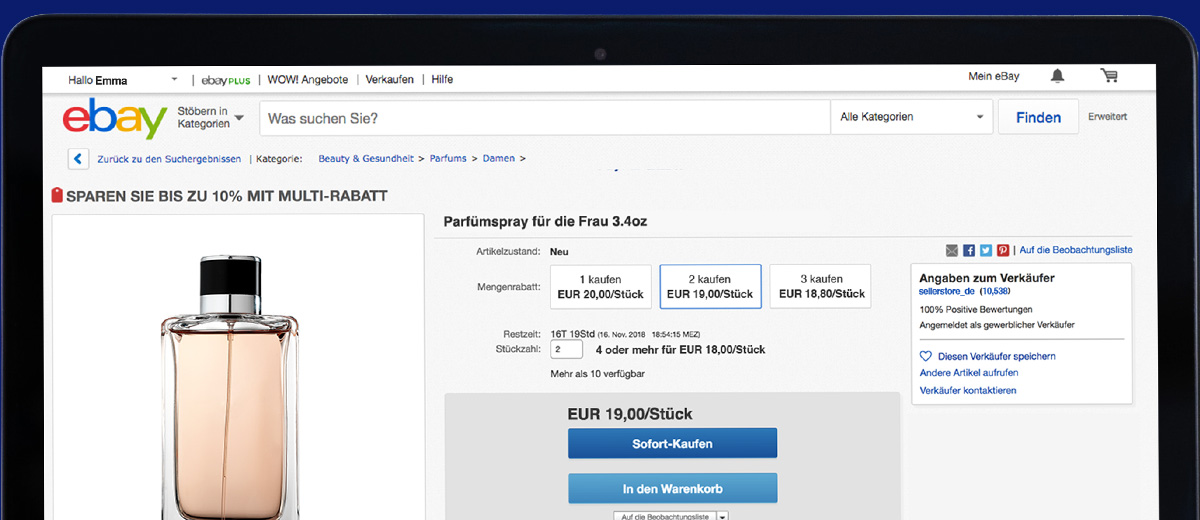The width and height of the screenshot is (1200, 520).
Task: Click the Finden search button
Action: pos(1039,117)
